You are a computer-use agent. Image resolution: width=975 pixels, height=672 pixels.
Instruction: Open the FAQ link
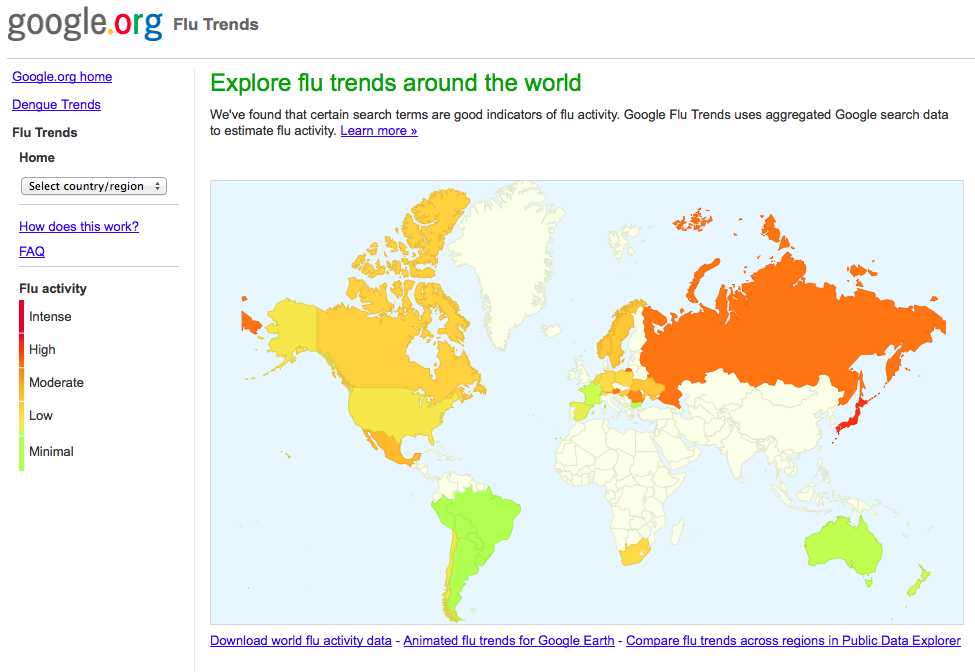tap(32, 251)
